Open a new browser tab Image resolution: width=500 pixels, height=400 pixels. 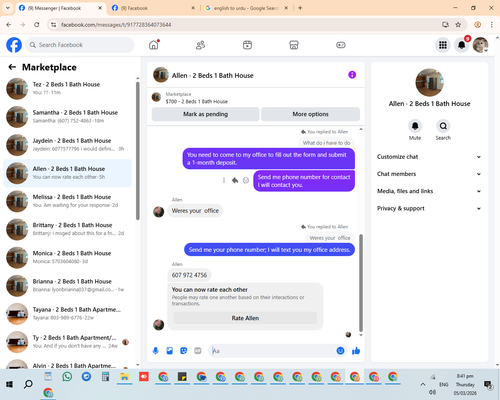tap(300, 8)
